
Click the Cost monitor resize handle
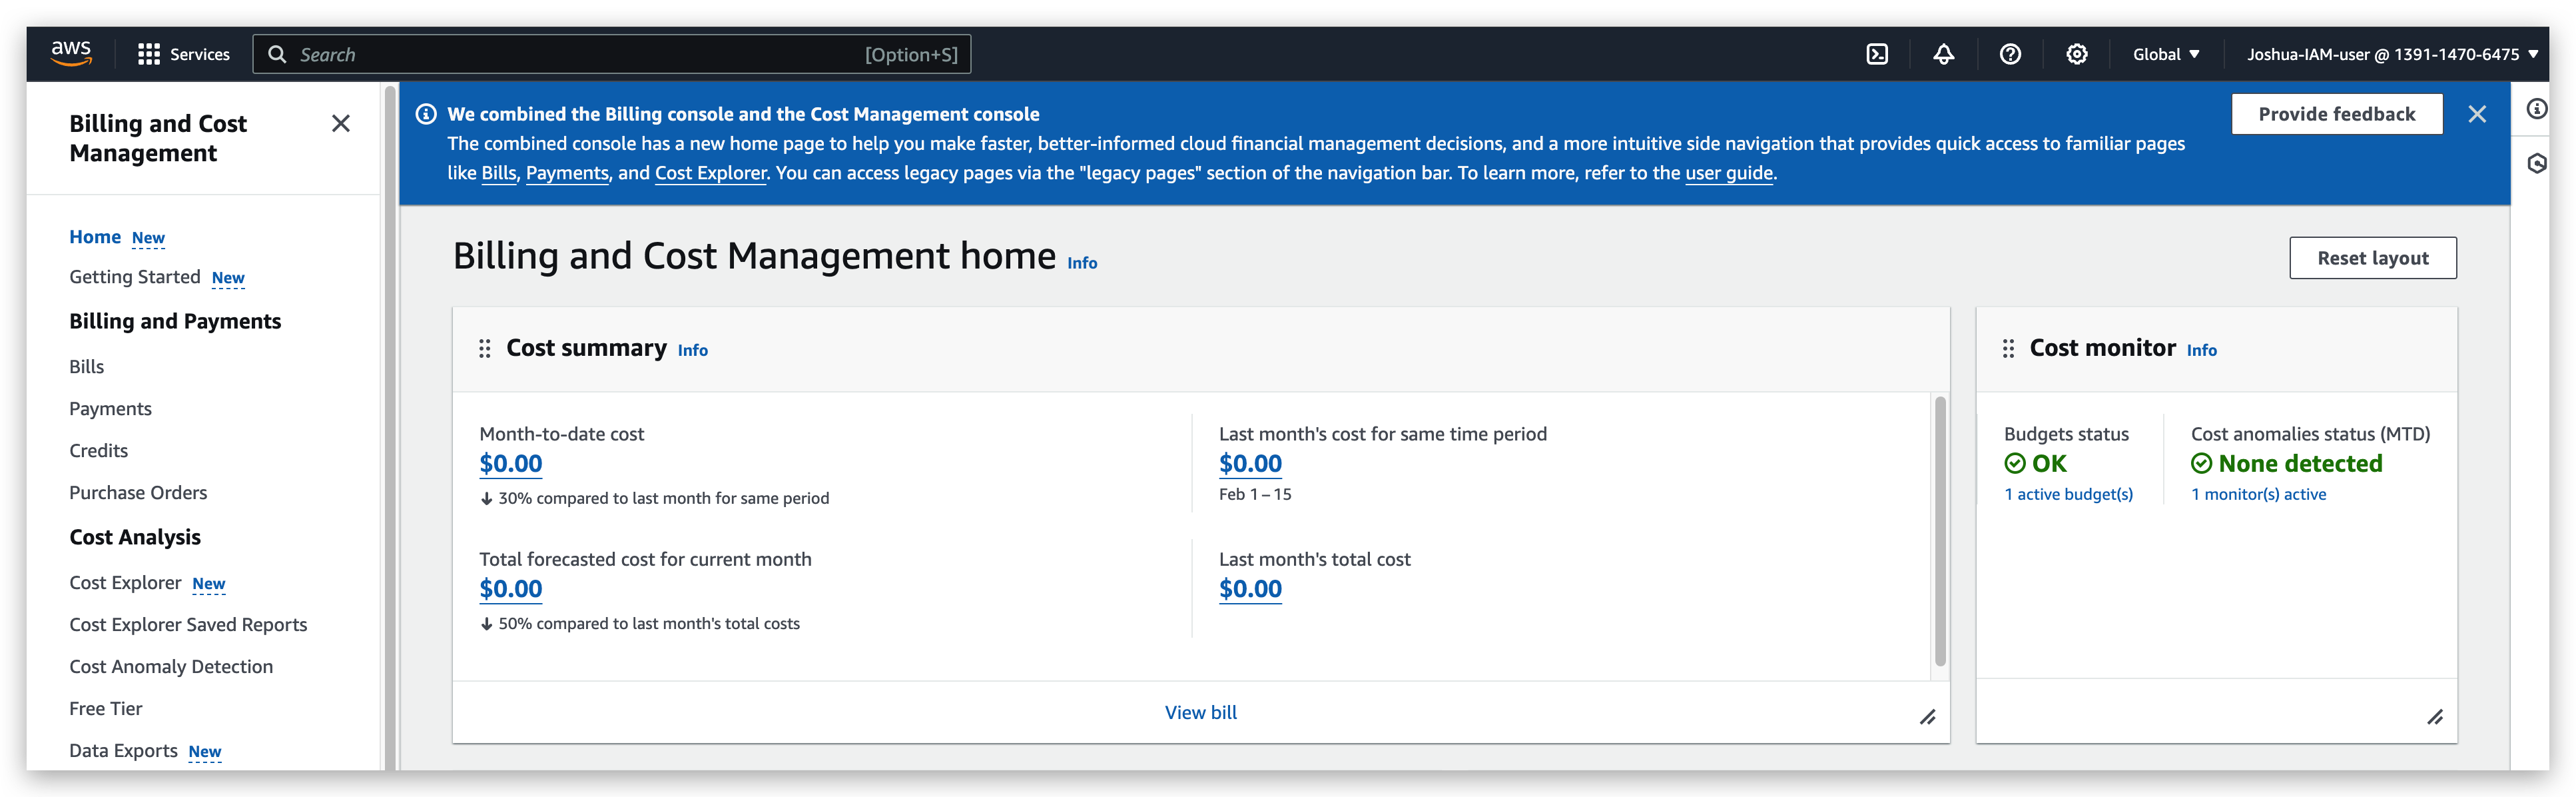(x=2436, y=716)
